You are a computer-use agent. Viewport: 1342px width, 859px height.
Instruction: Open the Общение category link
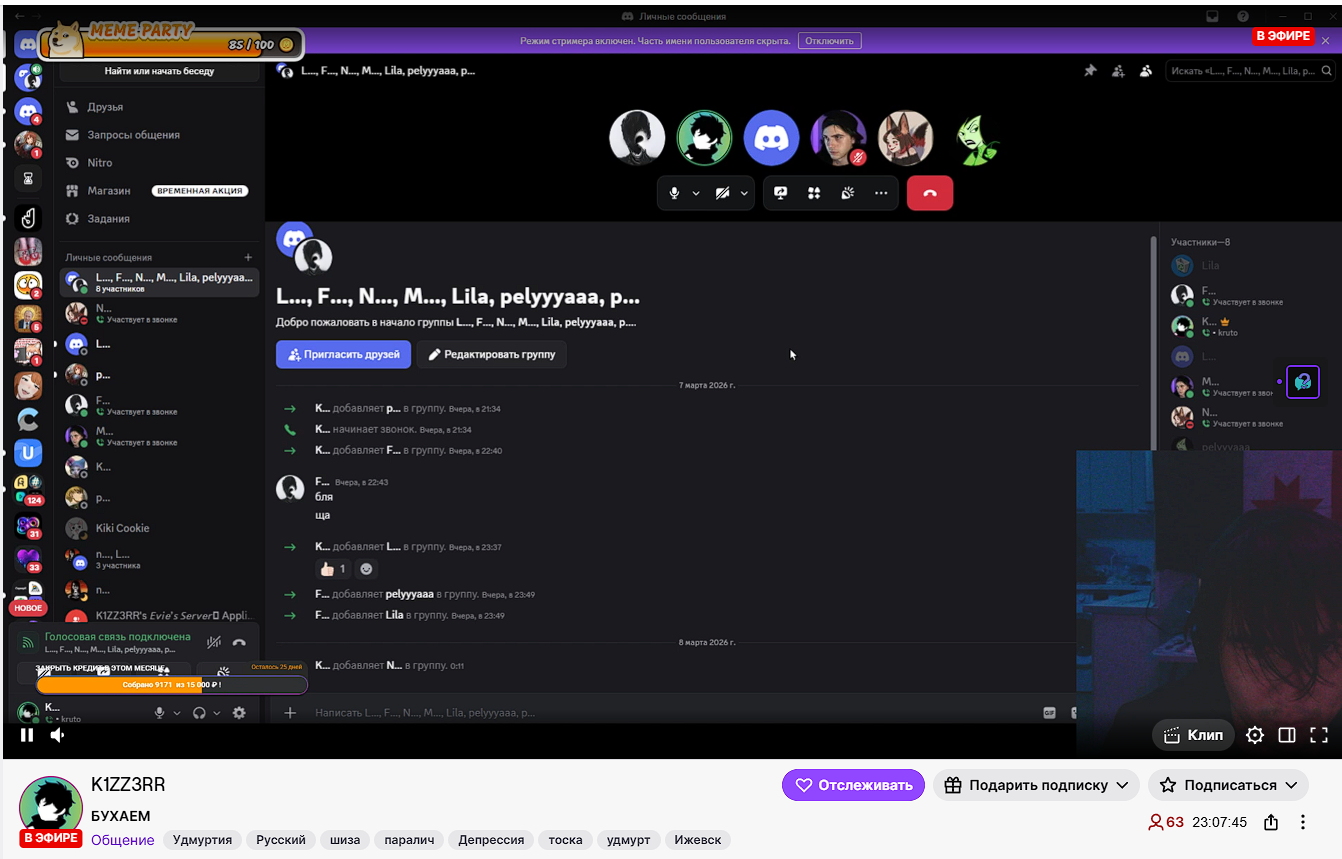pyautogui.click(x=123, y=840)
